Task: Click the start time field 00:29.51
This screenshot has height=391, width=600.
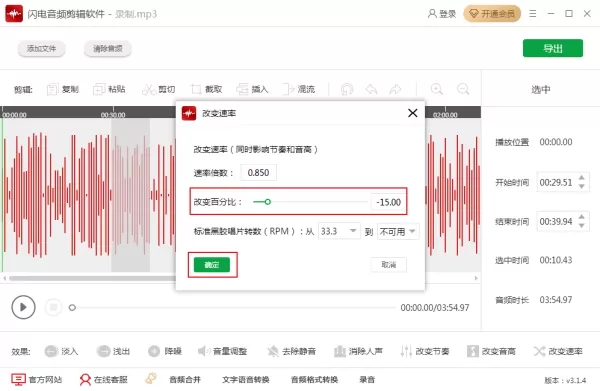Action: click(556, 182)
